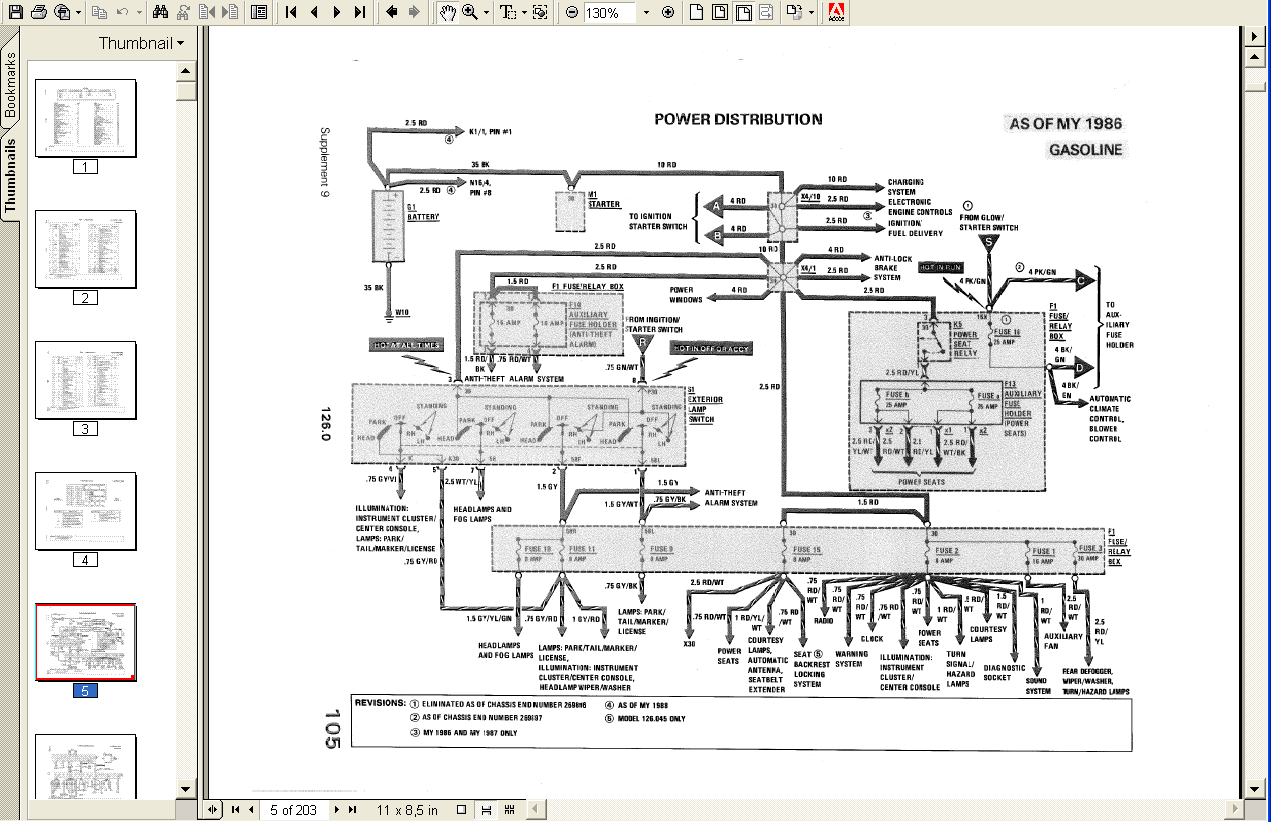The width and height of the screenshot is (1271, 822).
Task: Toggle the navigation pane toolbar button
Action: coord(258,12)
